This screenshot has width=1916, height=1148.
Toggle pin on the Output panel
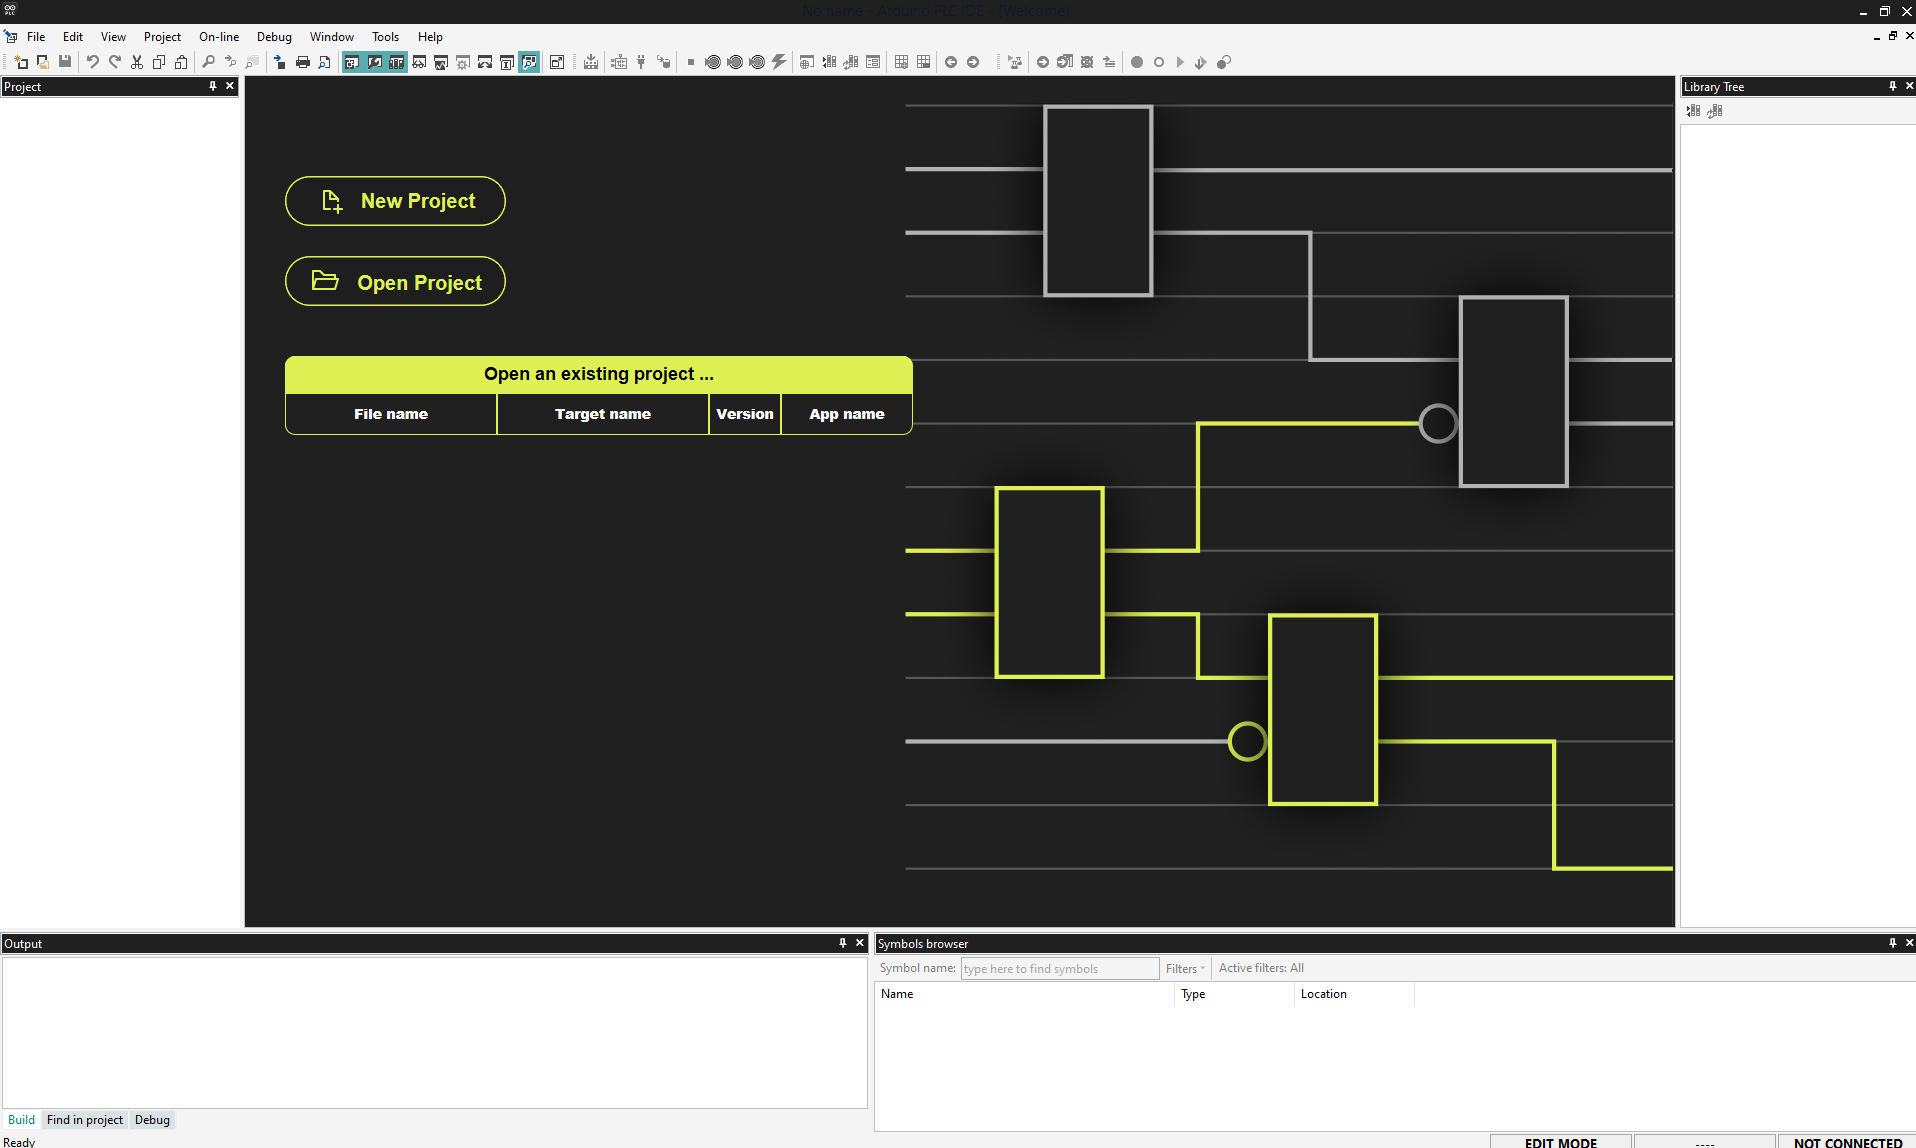[843, 943]
